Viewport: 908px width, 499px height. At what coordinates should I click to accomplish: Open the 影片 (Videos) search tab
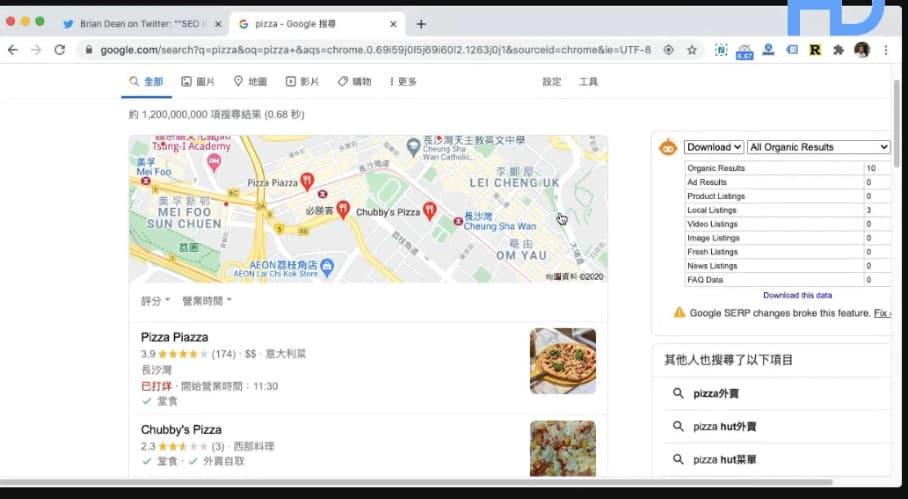coord(302,82)
